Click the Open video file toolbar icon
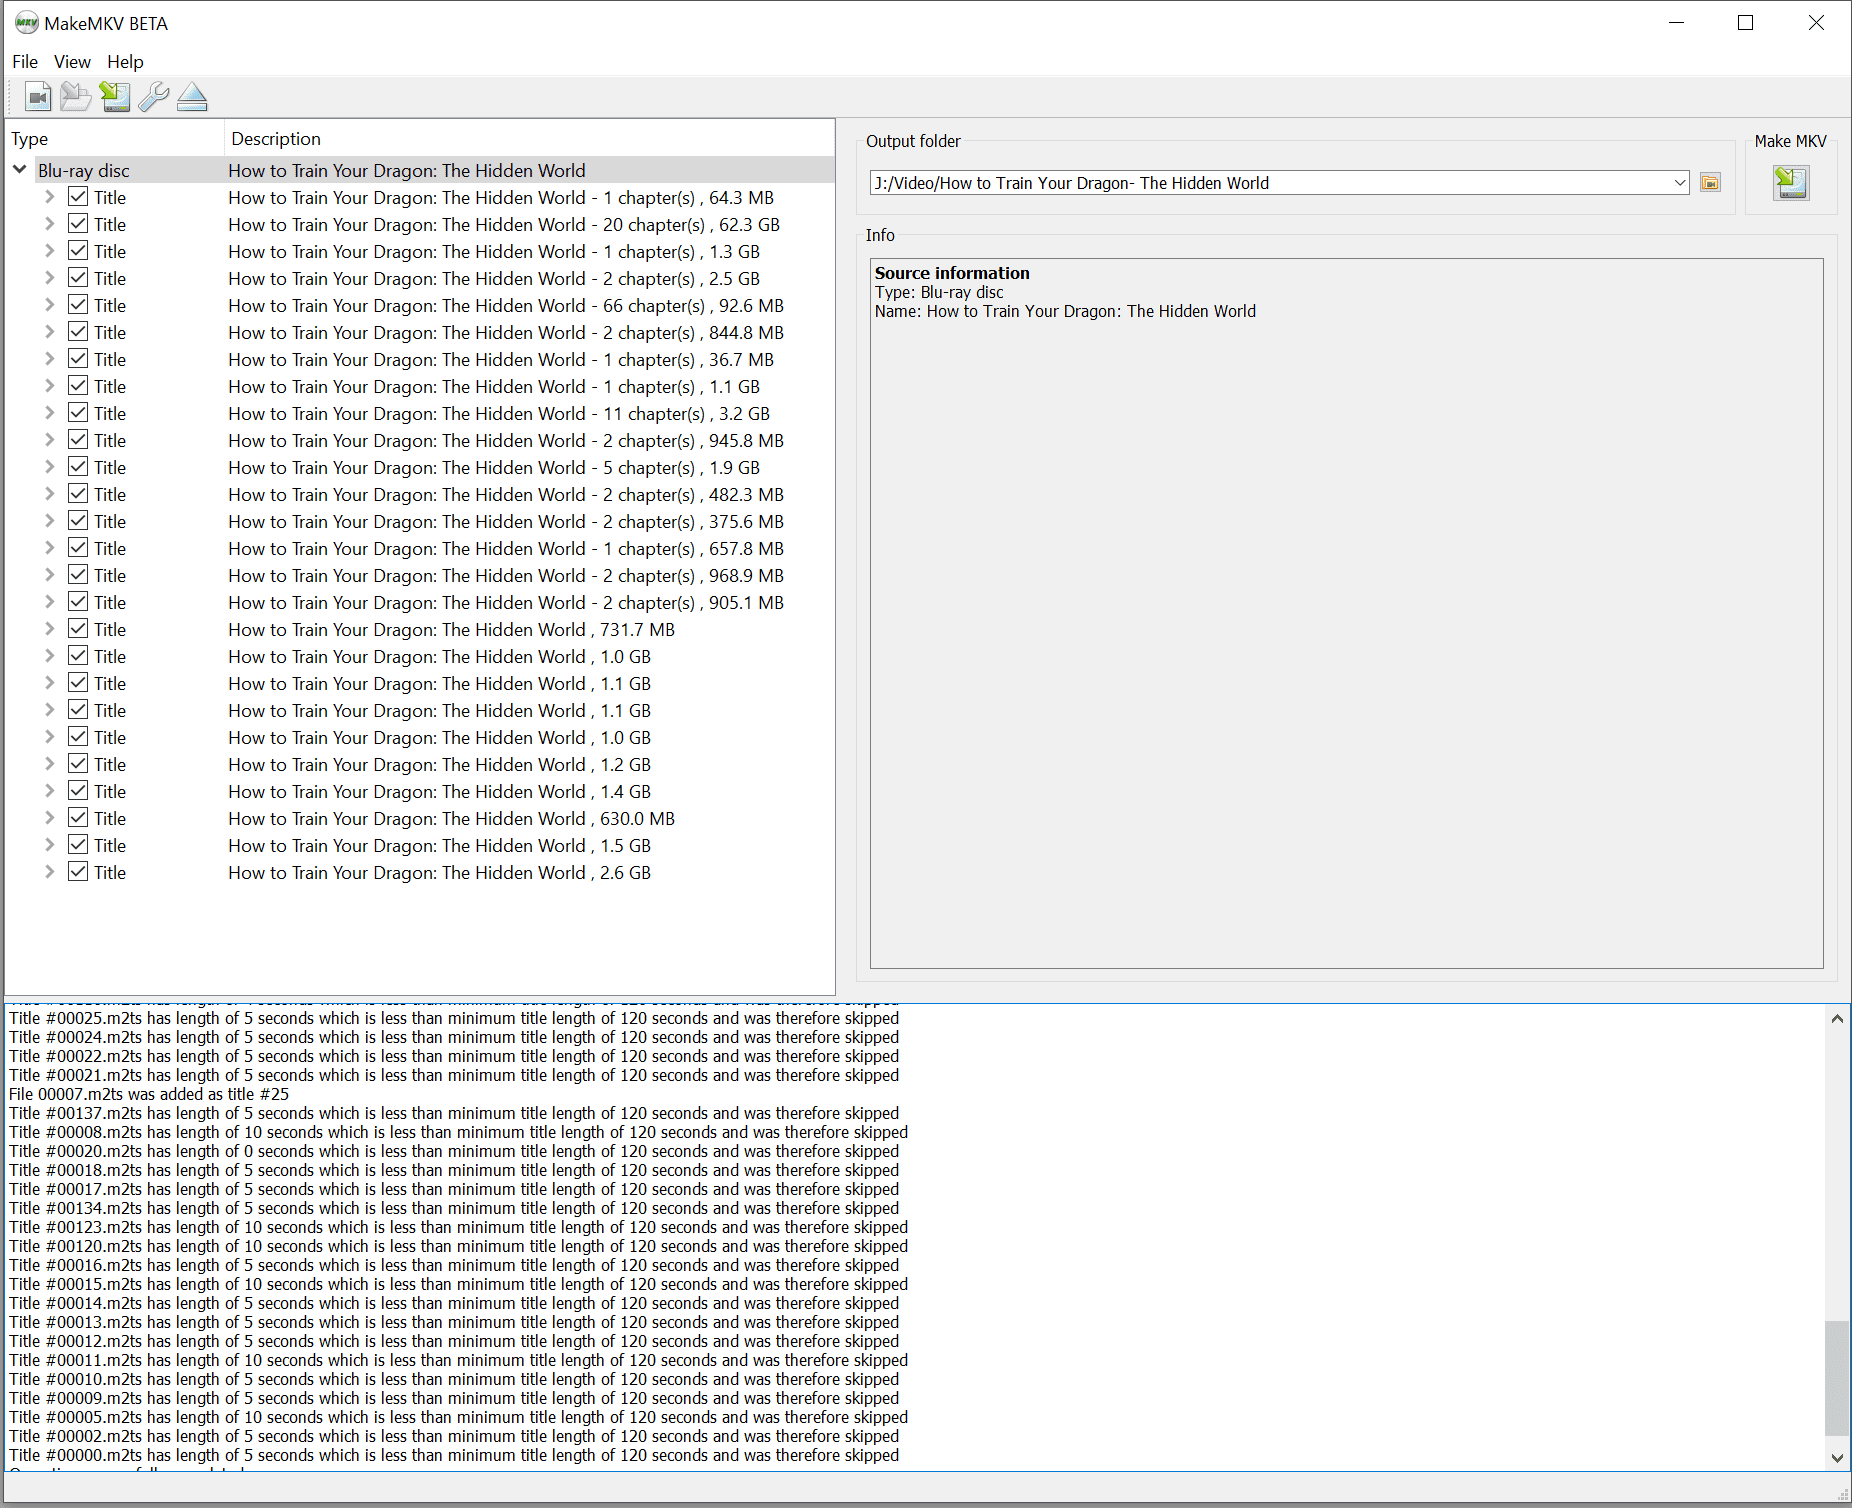The image size is (1852, 1508). click(x=38, y=97)
